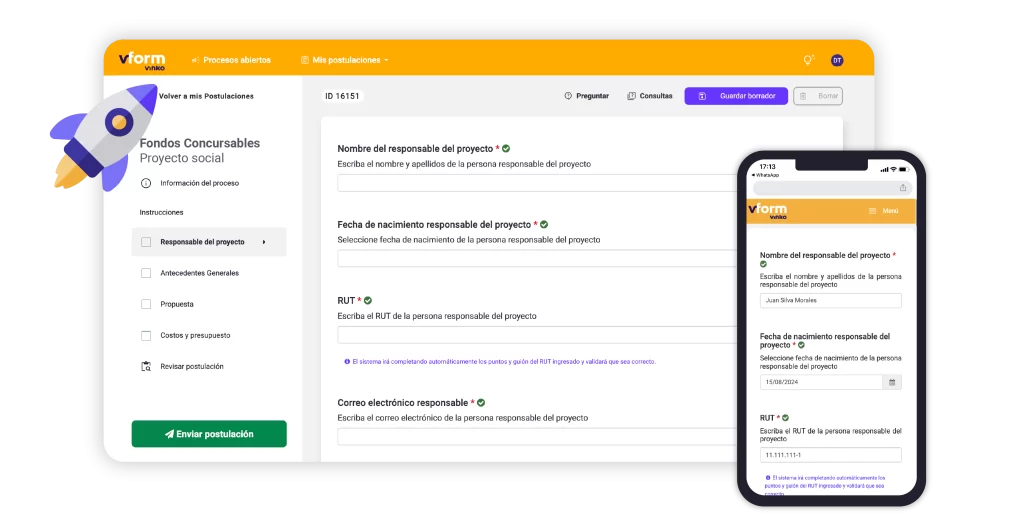
Task: Click the lightbulb tips icon in the header
Action: (808, 60)
